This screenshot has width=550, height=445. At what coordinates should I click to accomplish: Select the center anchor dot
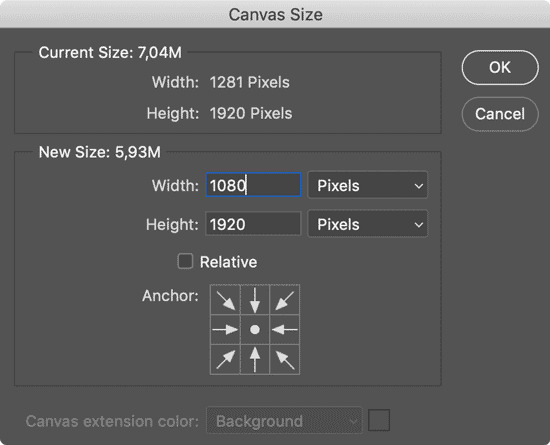click(255, 330)
